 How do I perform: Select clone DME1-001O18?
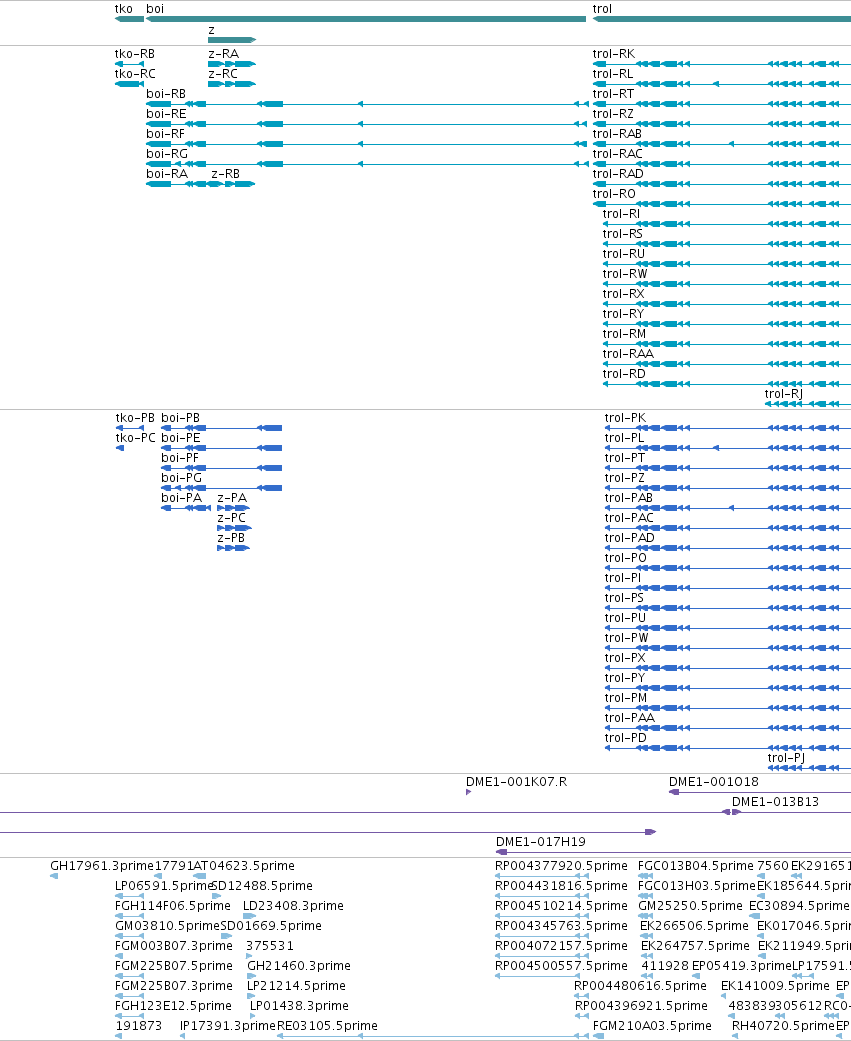point(714,781)
